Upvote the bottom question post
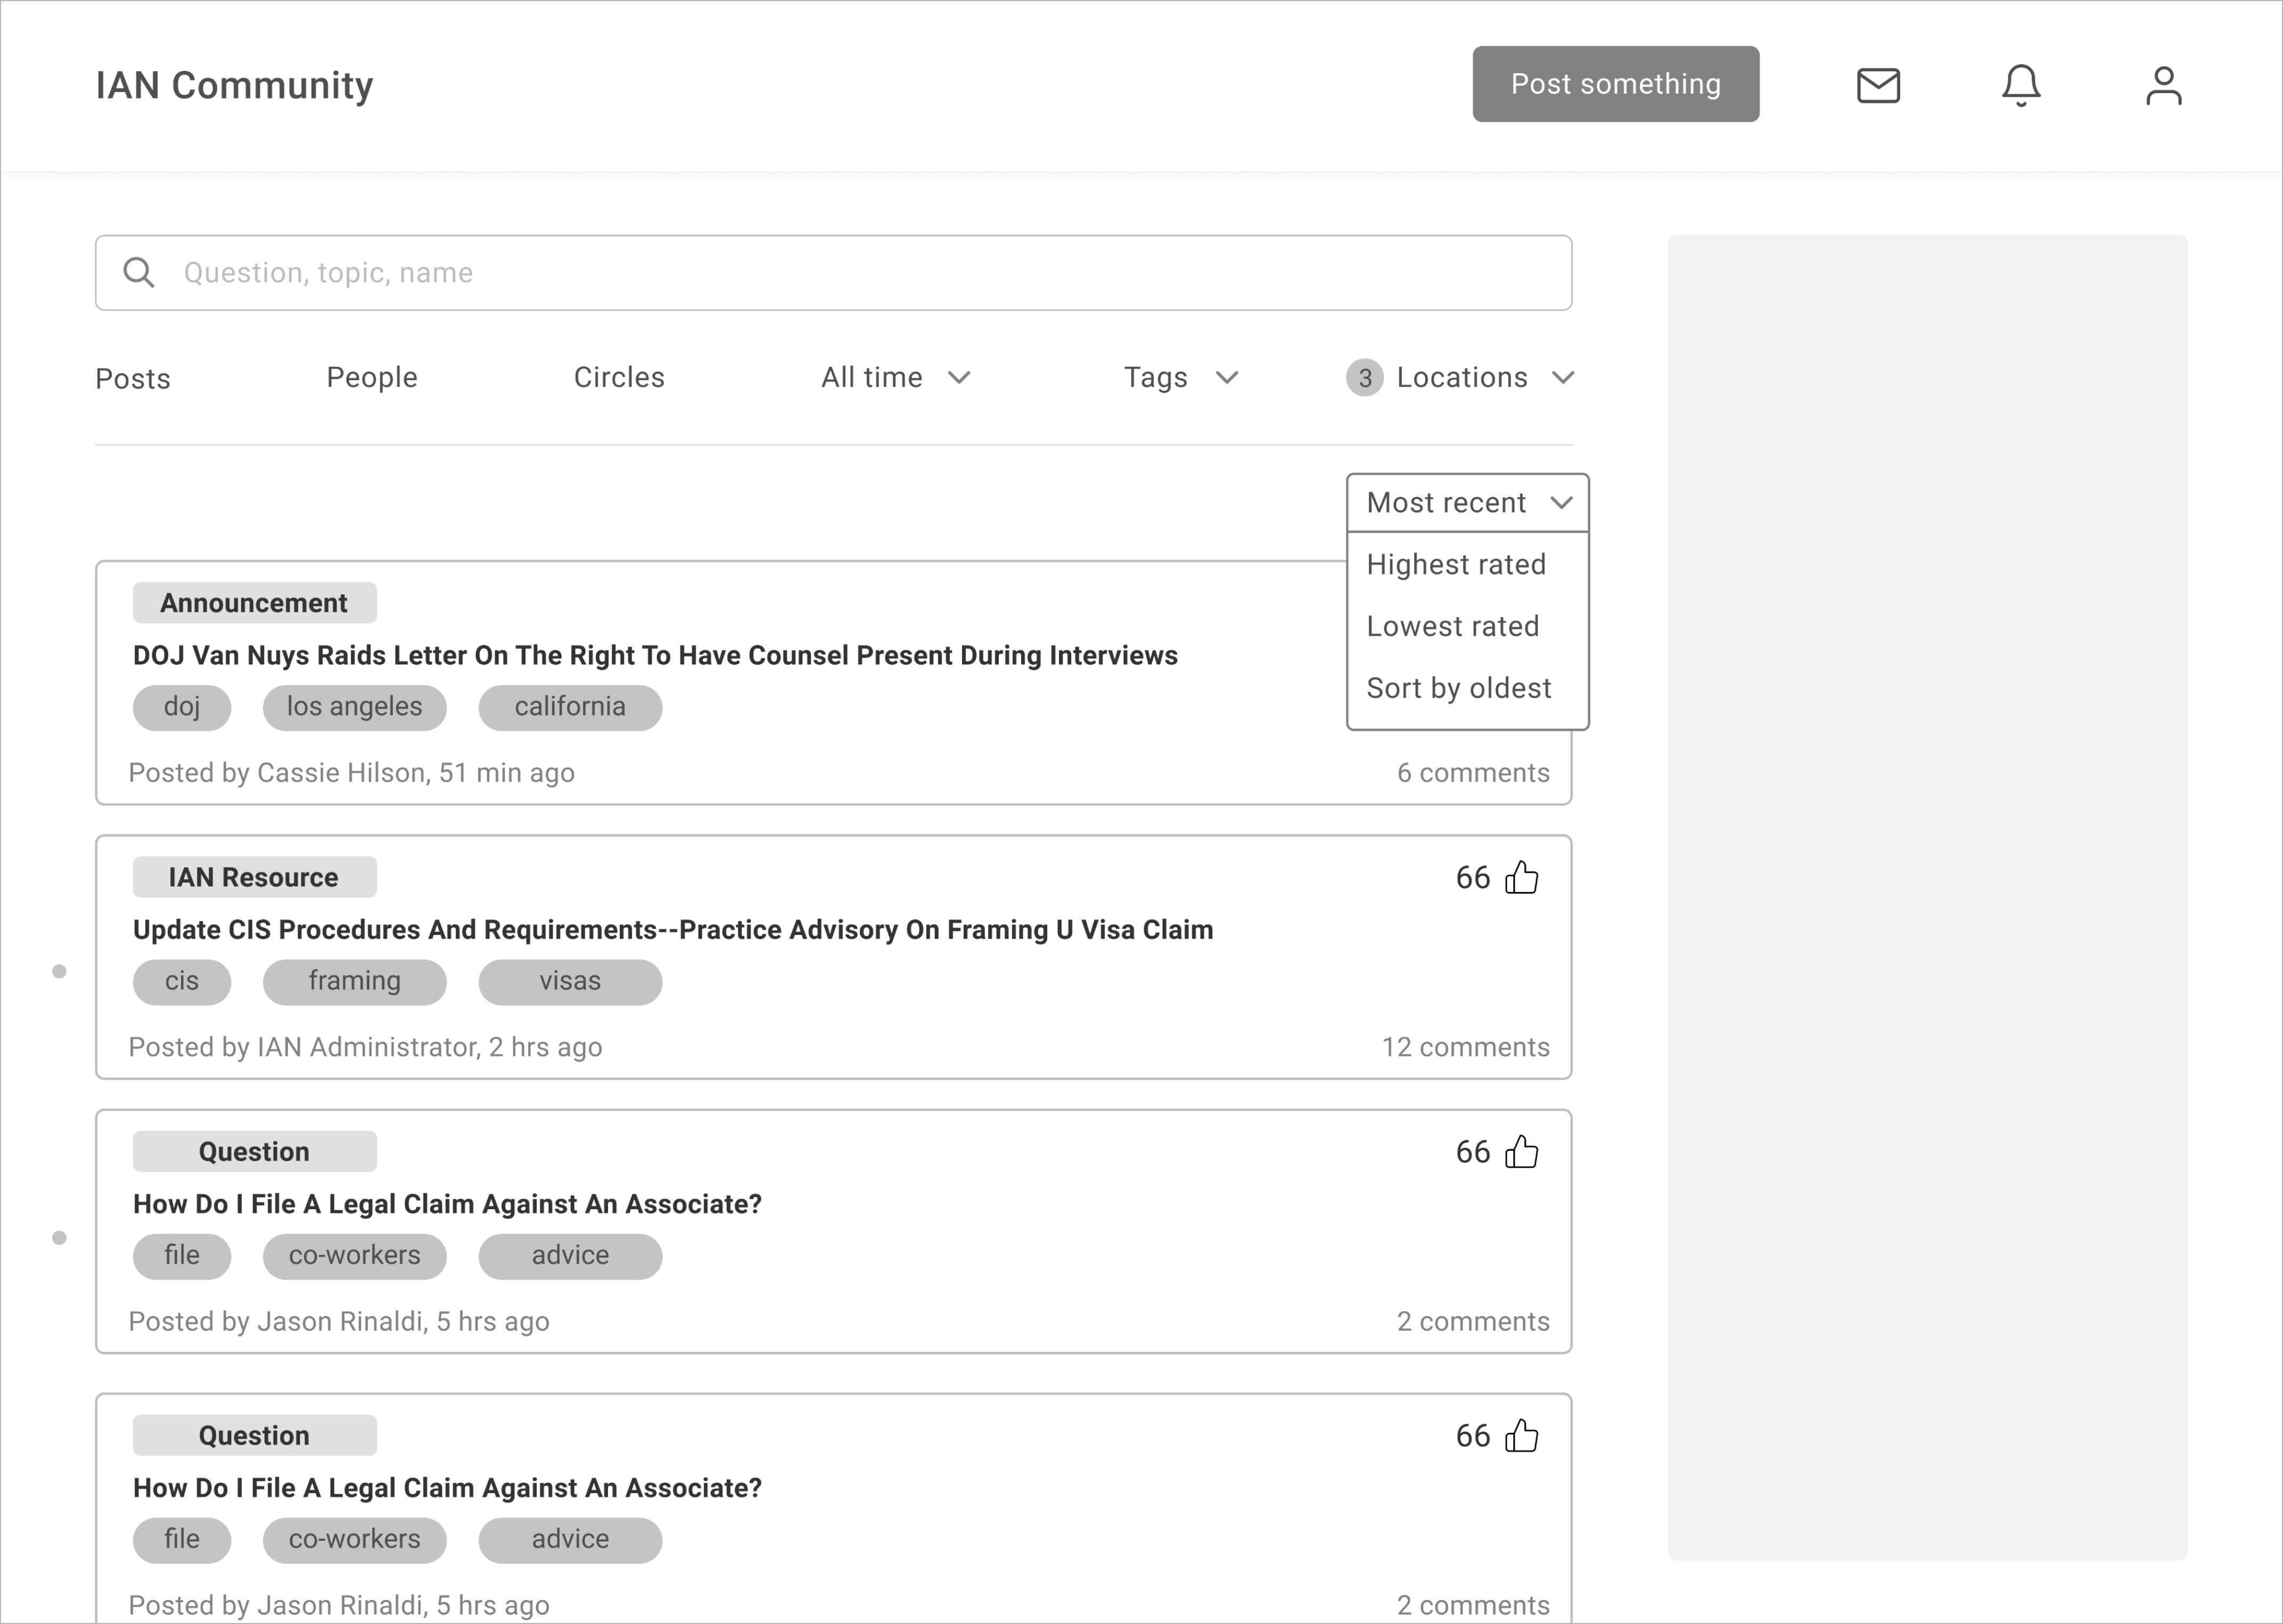The width and height of the screenshot is (2283, 1624). (1521, 1436)
